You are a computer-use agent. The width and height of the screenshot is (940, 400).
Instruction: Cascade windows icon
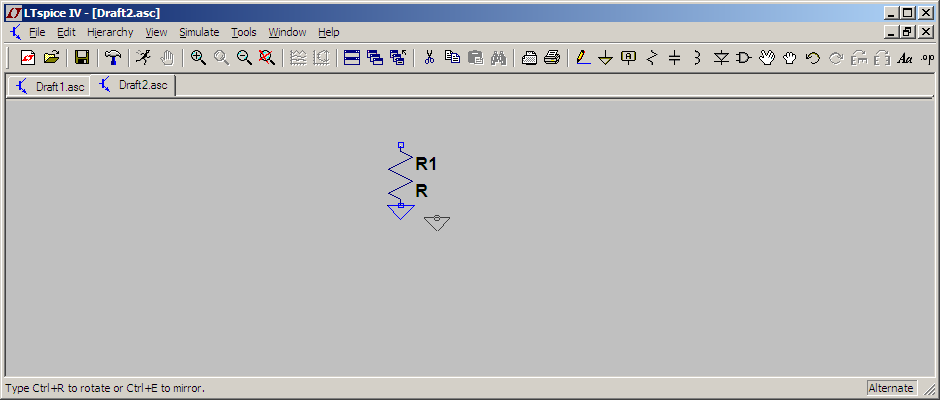pos(375,58)
